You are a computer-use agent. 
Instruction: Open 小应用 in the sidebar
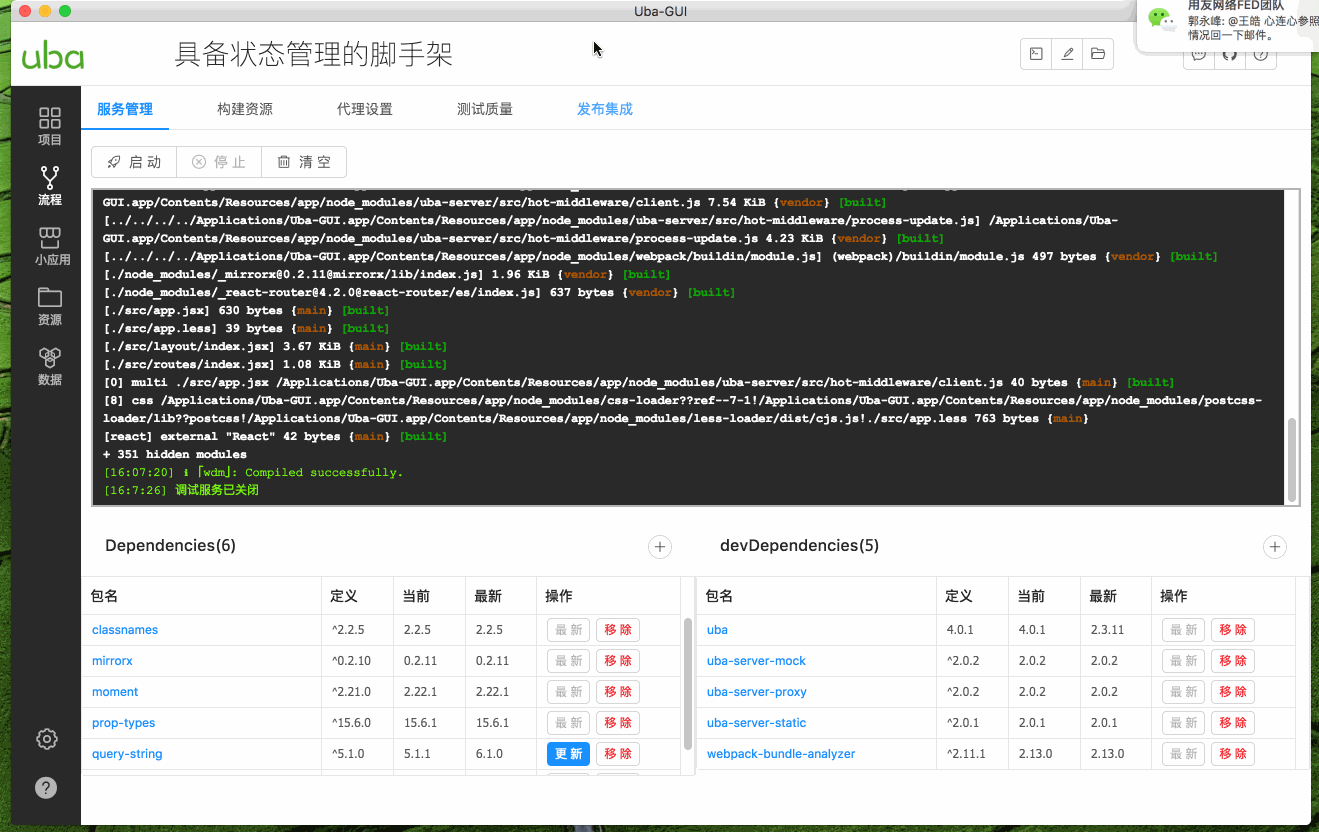coord(50,247)
